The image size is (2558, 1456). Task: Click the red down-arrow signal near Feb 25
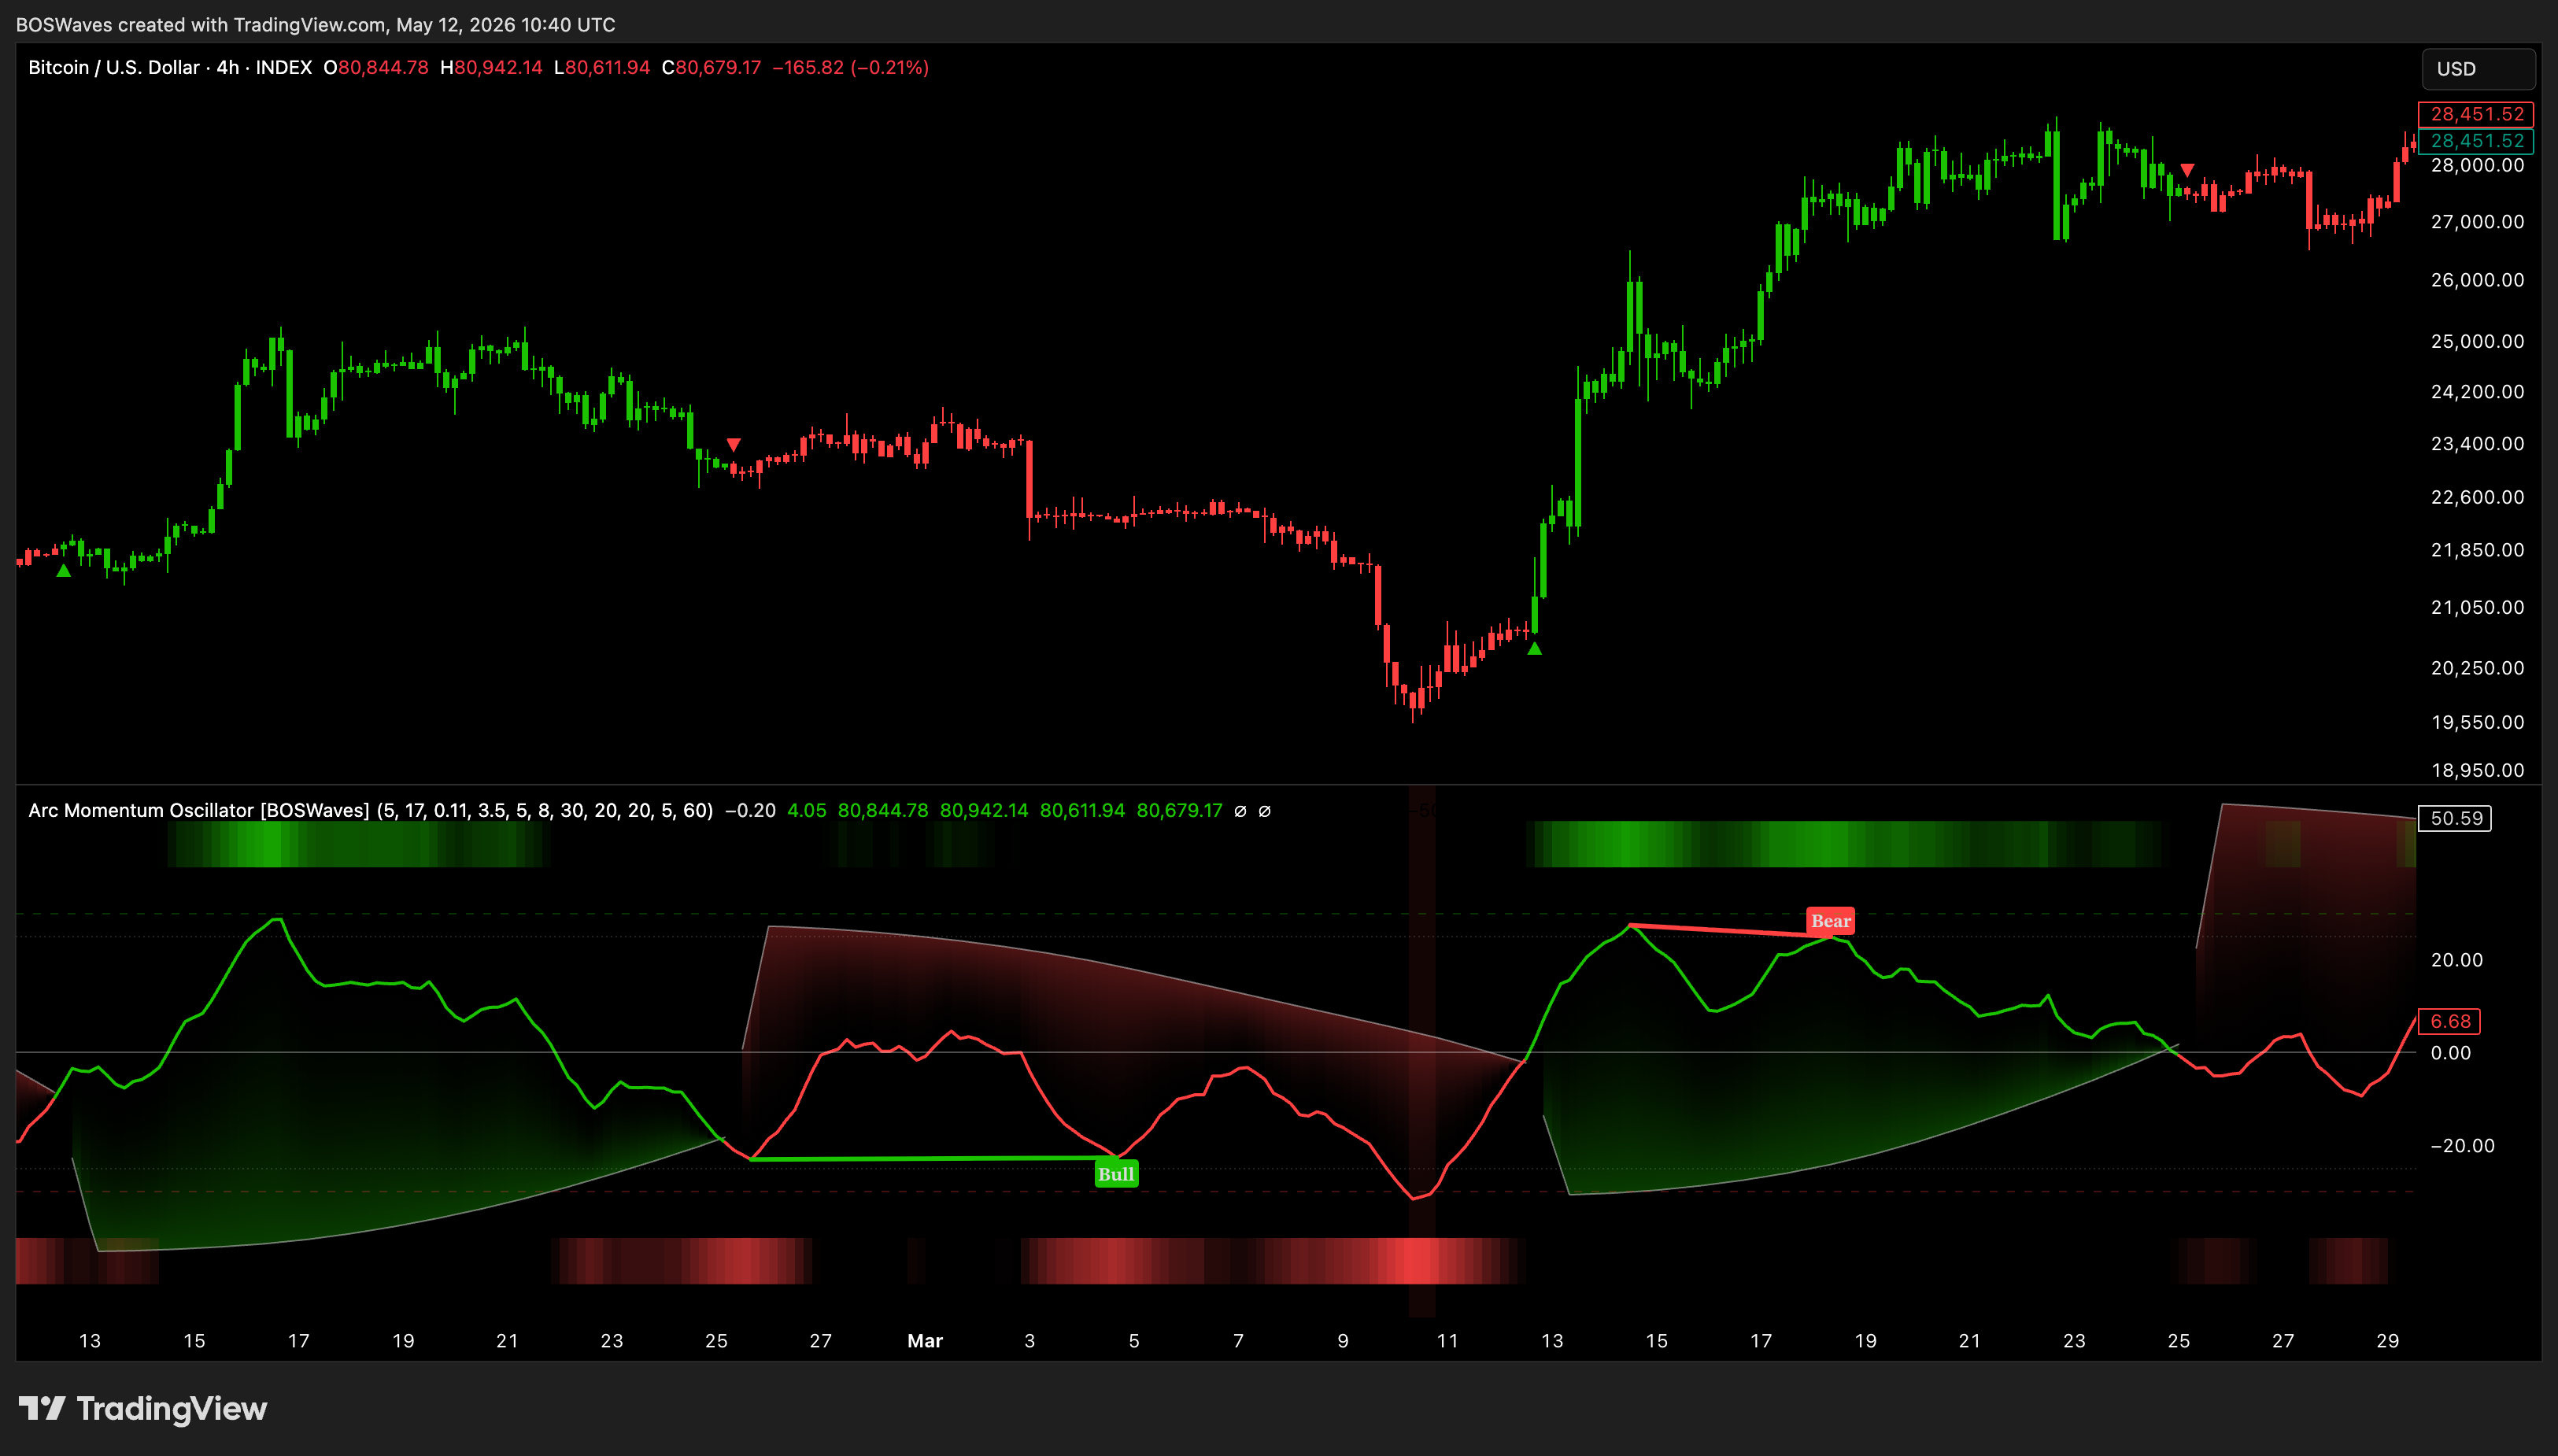tap(733, 444)
